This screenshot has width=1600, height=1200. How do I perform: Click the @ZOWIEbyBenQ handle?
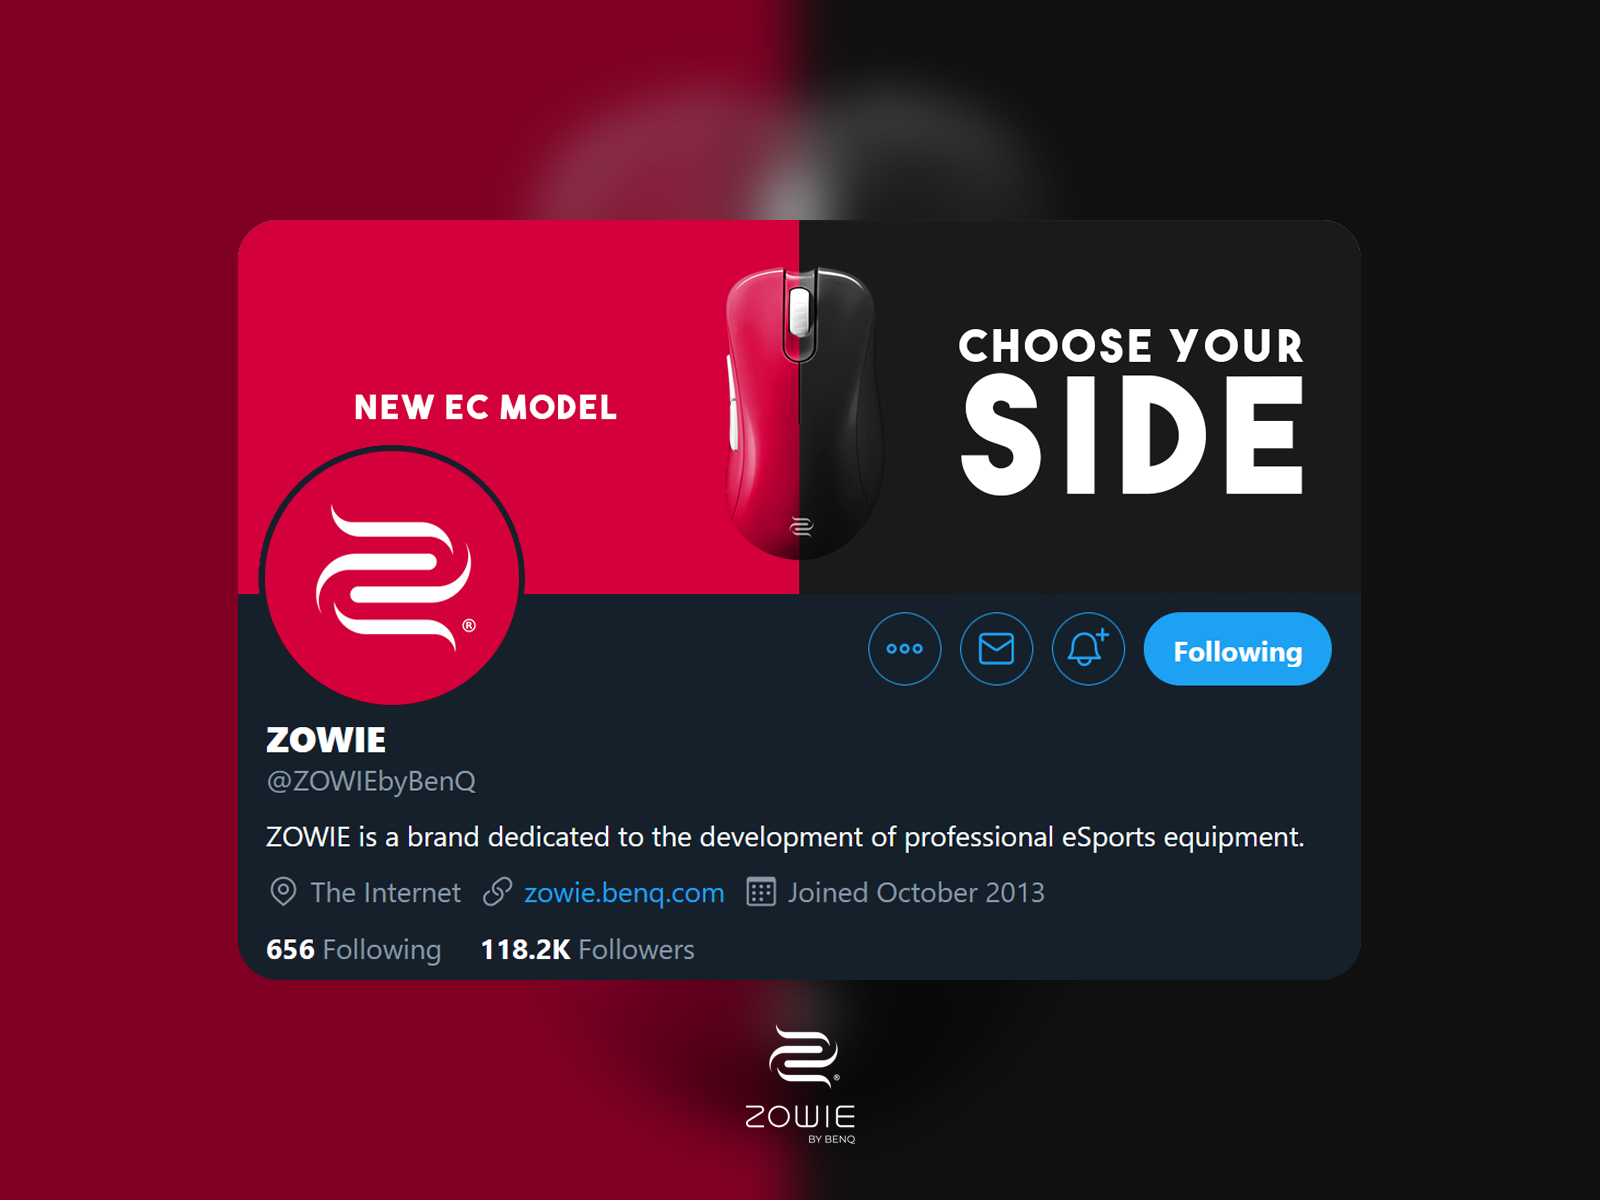371,781
